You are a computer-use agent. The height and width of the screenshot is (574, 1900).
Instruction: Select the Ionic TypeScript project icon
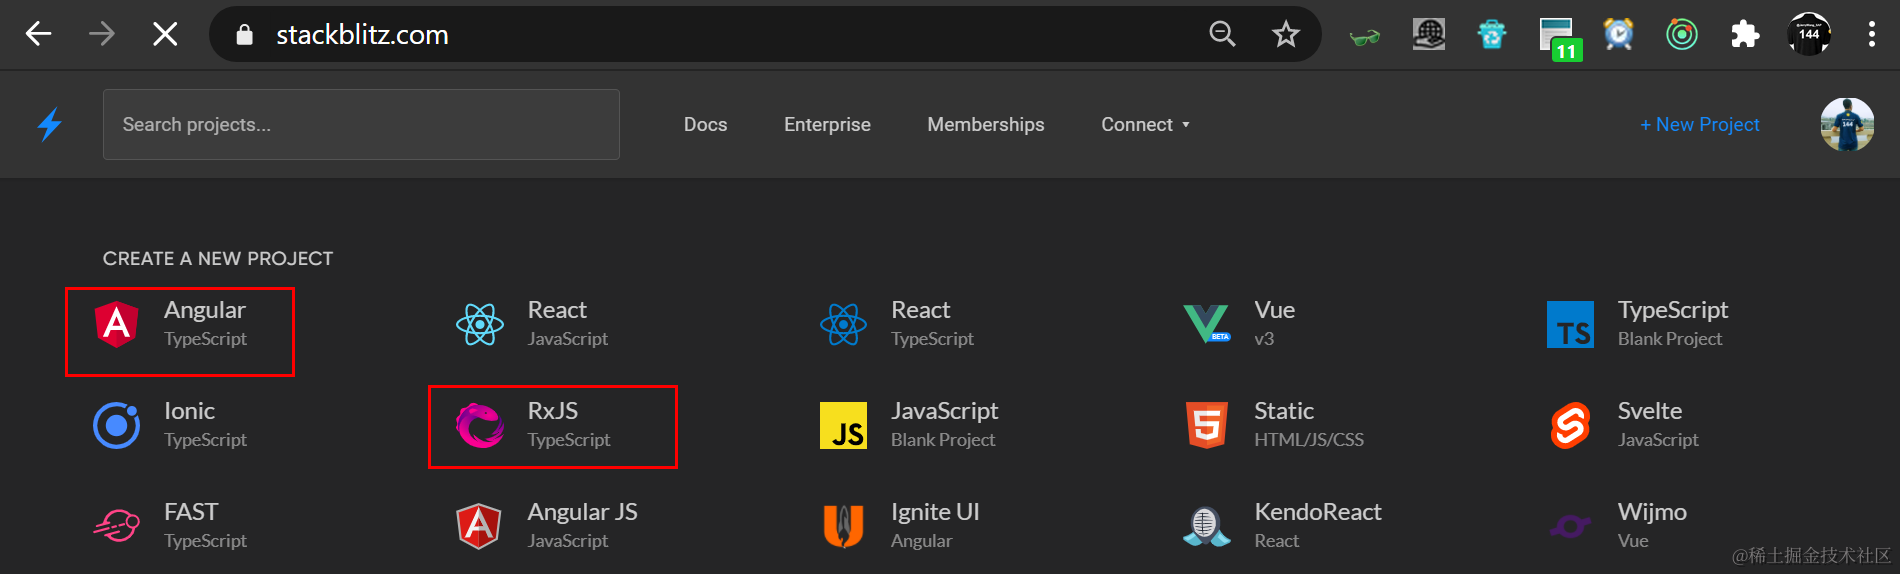(x=117, y=425)
